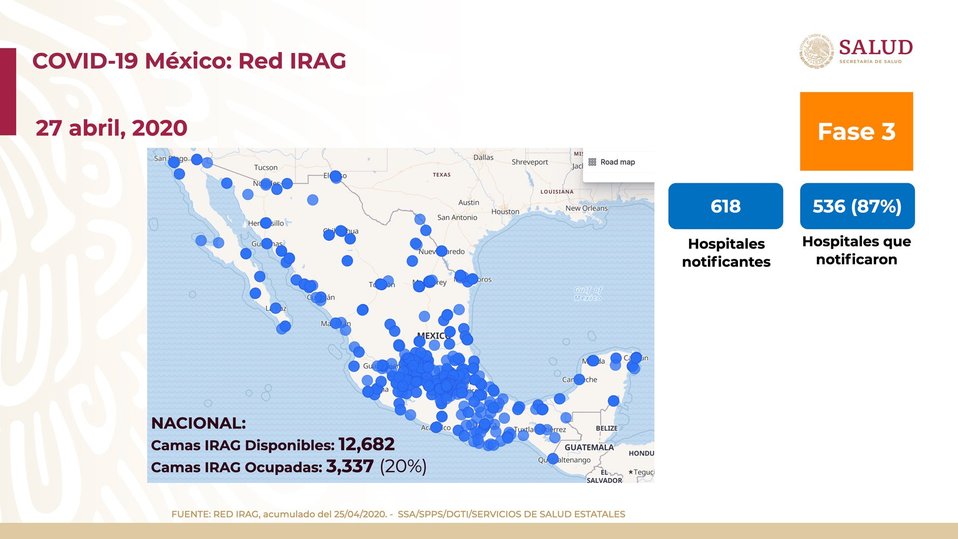Image resolution: width=958 pixels, height=539 pixels.
Task: Click the blue 536 (87%) box
Action: pyautogui.click(x=856, y=207)
